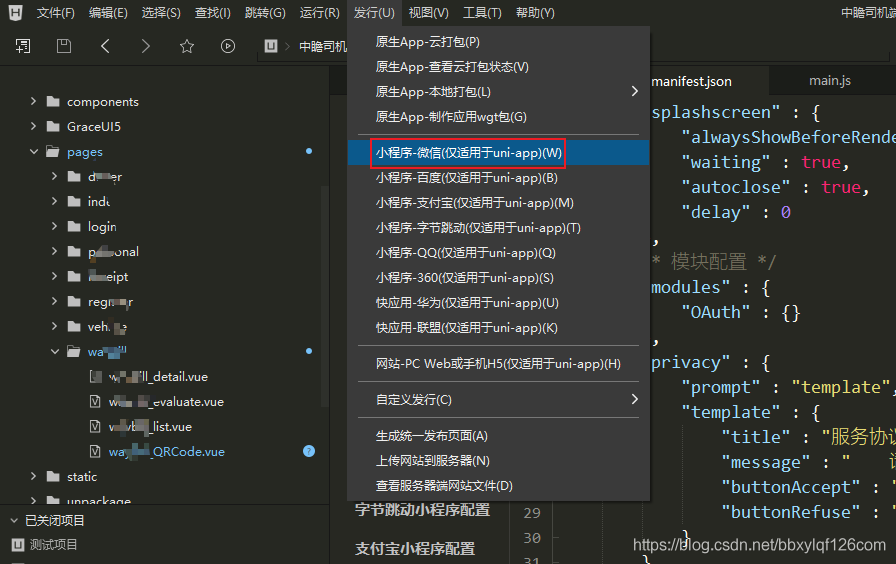This screenshot has height=564, width=896.
Task: Choose 上传网站到服务器(N)
Action: coord(498,461)
